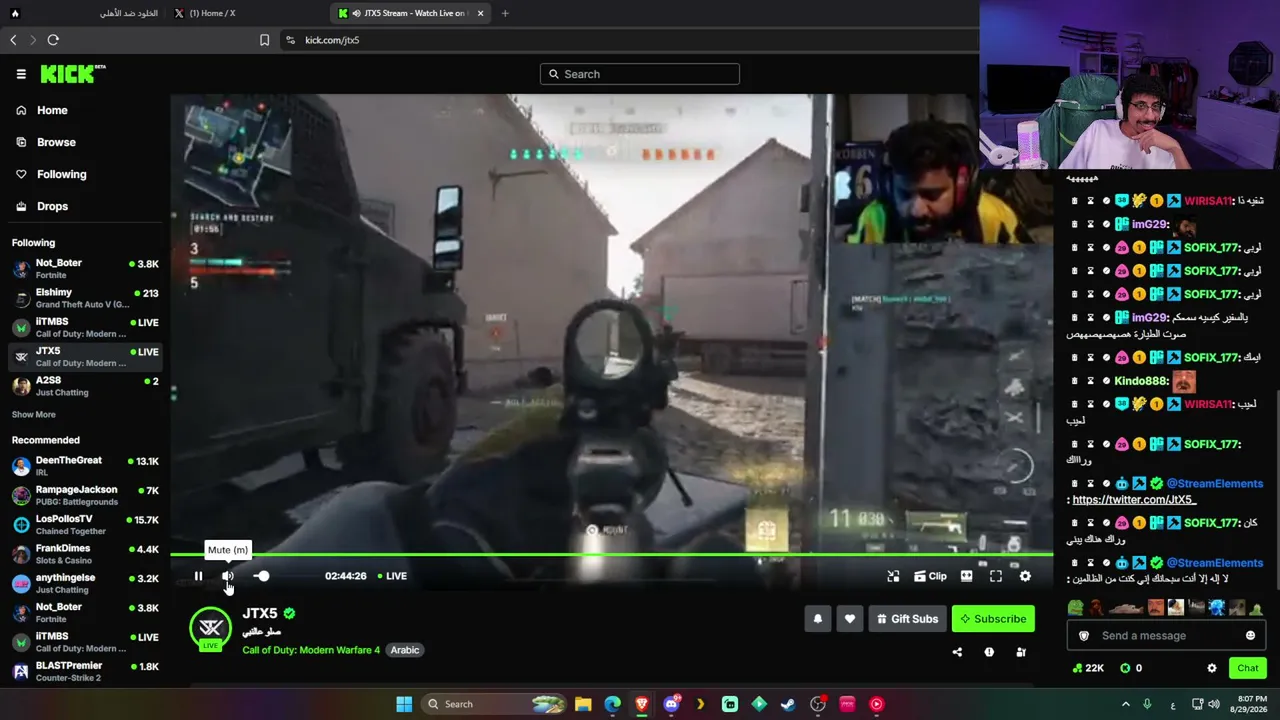Open Following in the sidebar menu
1280x720 pixels.
(51, 174)
